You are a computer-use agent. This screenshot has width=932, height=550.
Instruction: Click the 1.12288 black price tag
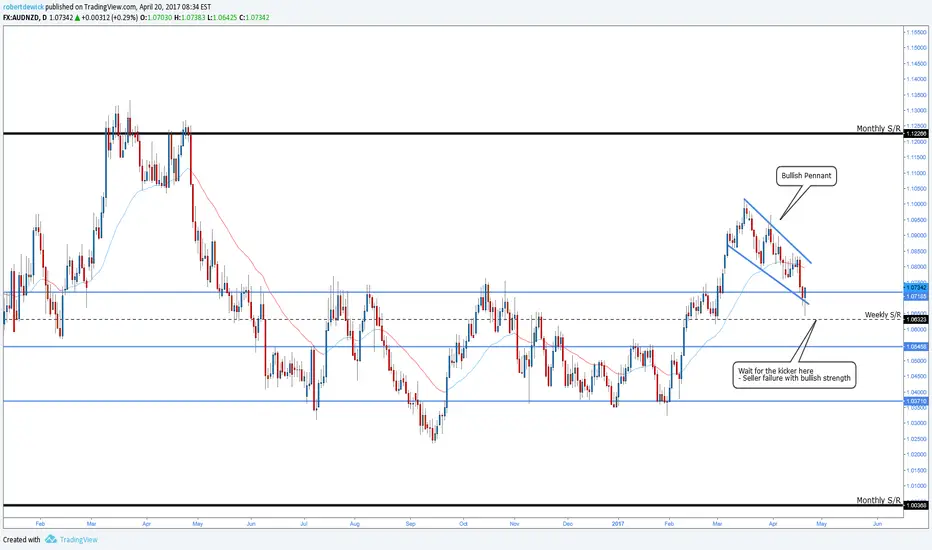pyautogui.click(x=916, y=134)
